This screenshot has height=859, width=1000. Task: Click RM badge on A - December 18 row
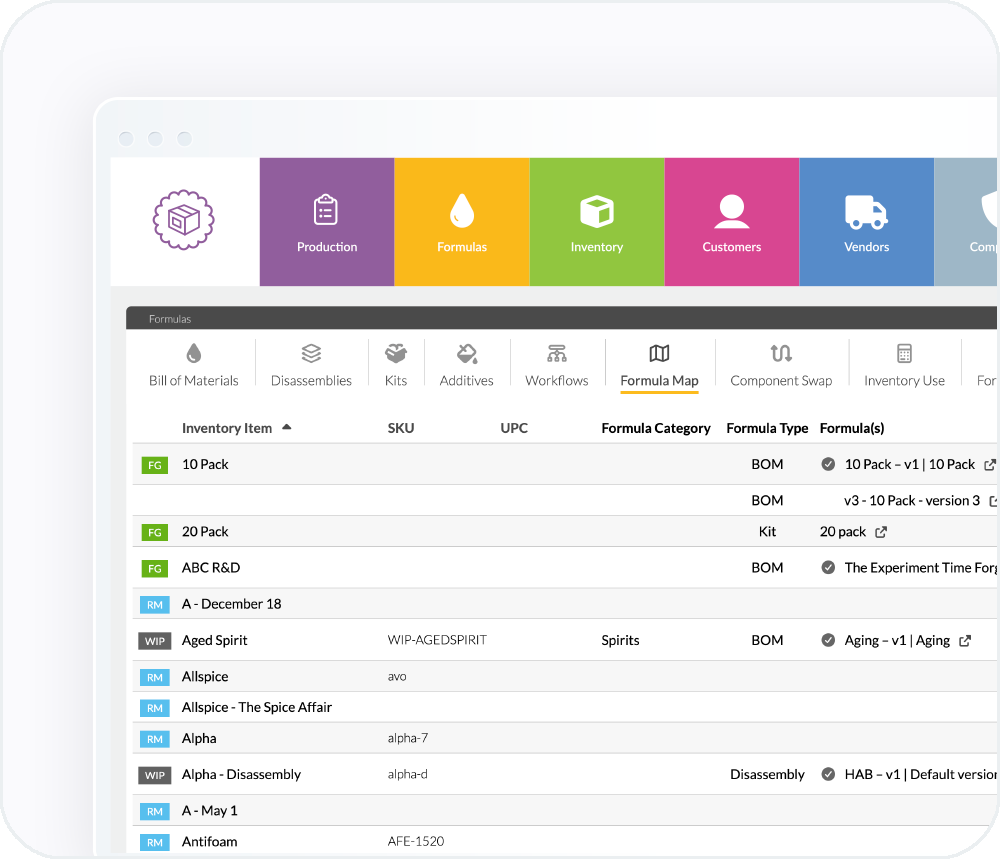155,605
